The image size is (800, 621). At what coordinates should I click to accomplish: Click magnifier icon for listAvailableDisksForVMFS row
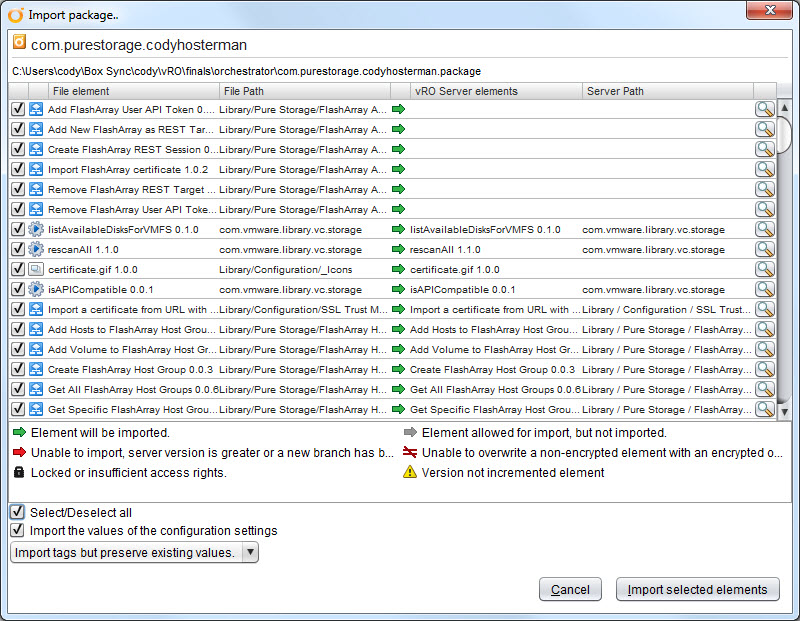point(764,229)
